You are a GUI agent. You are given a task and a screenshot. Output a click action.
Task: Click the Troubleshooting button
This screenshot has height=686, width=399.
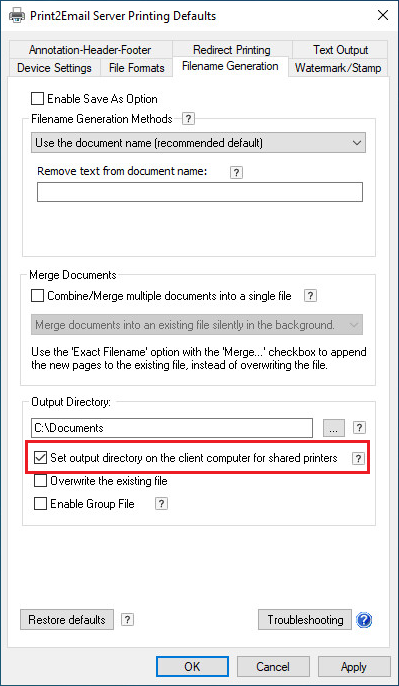tap(305, 620)
